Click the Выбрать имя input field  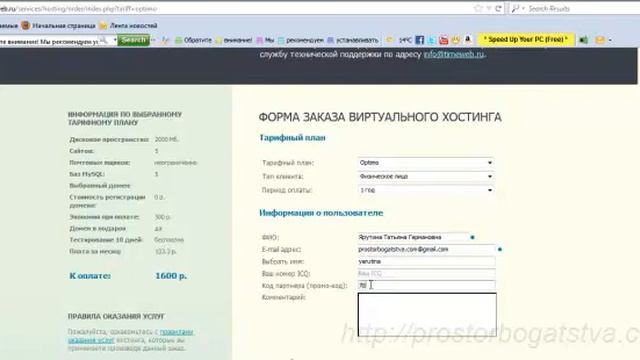pos(426,261)
